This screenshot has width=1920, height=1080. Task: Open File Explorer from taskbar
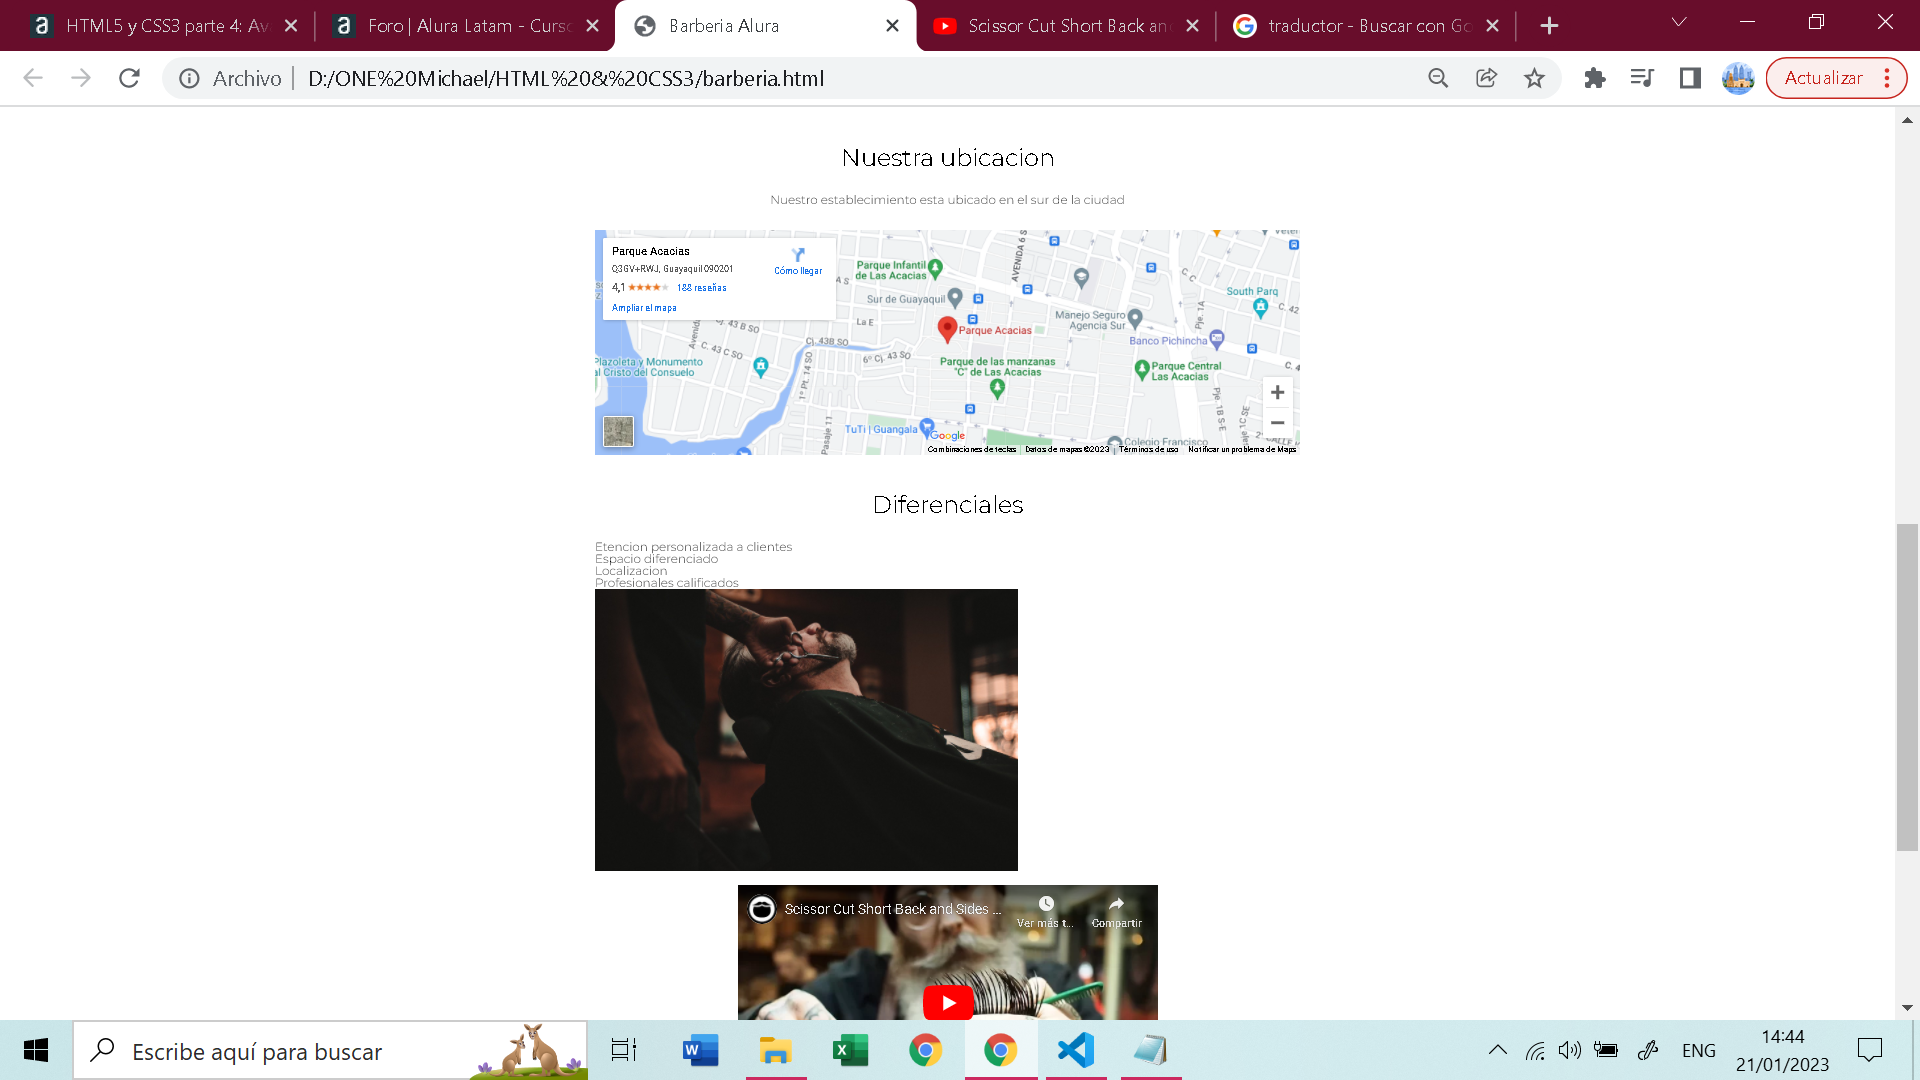point(775,1050)
